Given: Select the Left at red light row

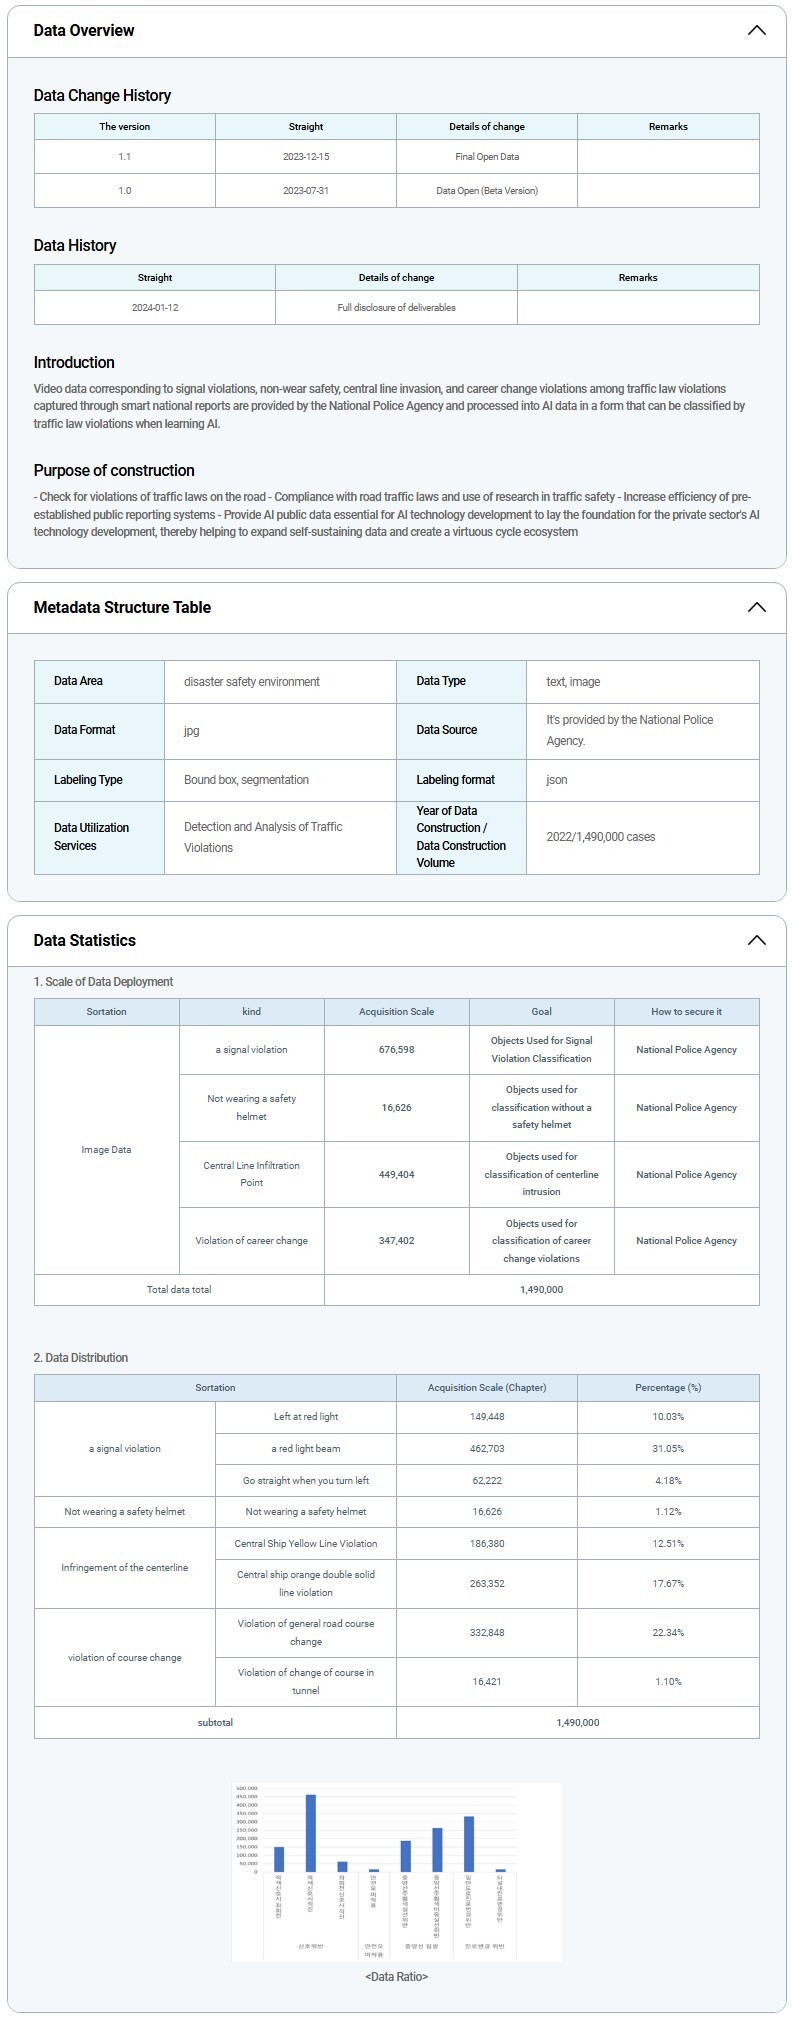Looking at the screenshot, I should point(306,1417).
